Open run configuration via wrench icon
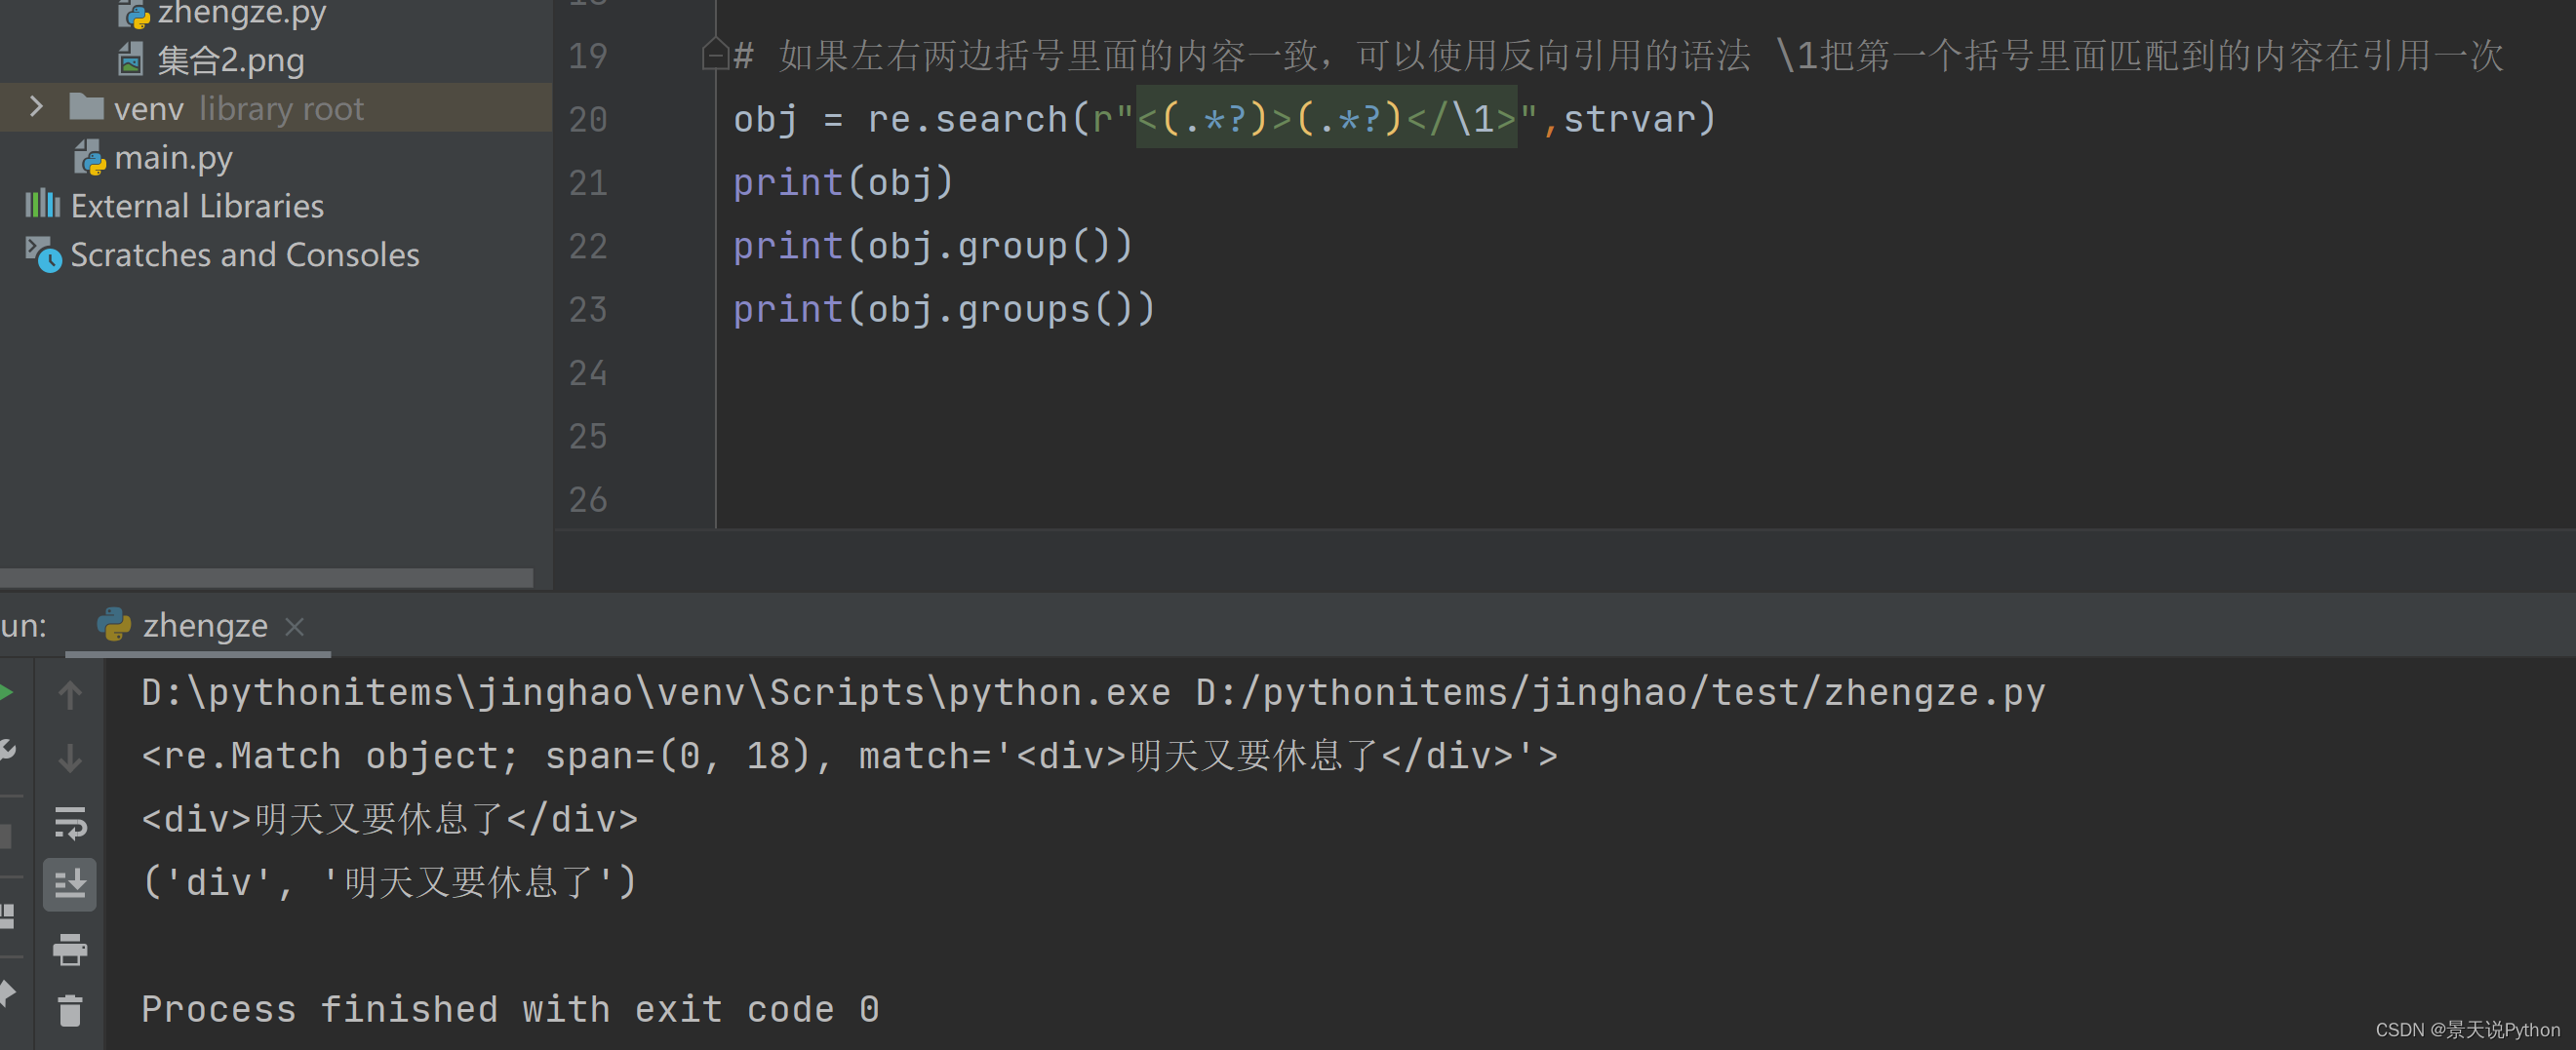Image resolution: width=2576 pixels, height=1050 pixels. tap(6, 751)
